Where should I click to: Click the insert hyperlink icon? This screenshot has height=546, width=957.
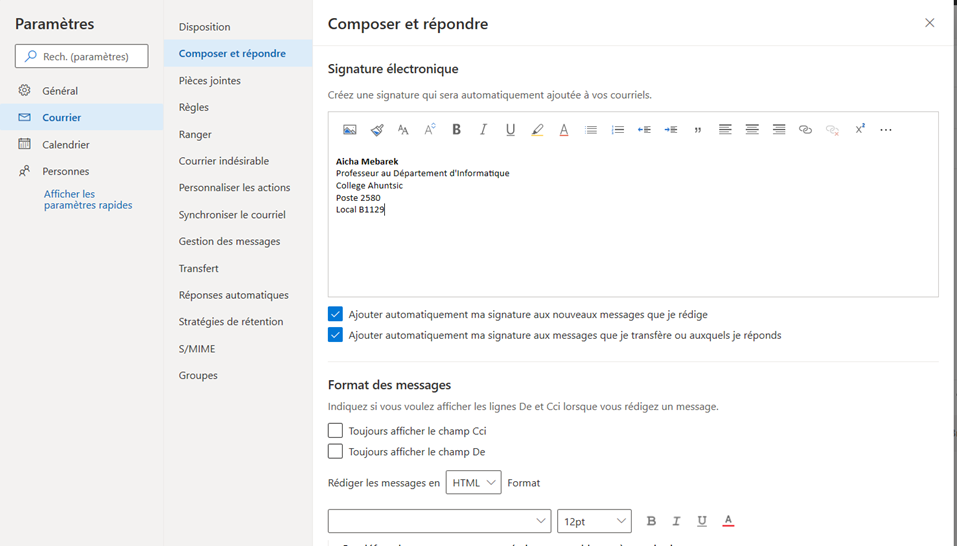pos(805,130)
